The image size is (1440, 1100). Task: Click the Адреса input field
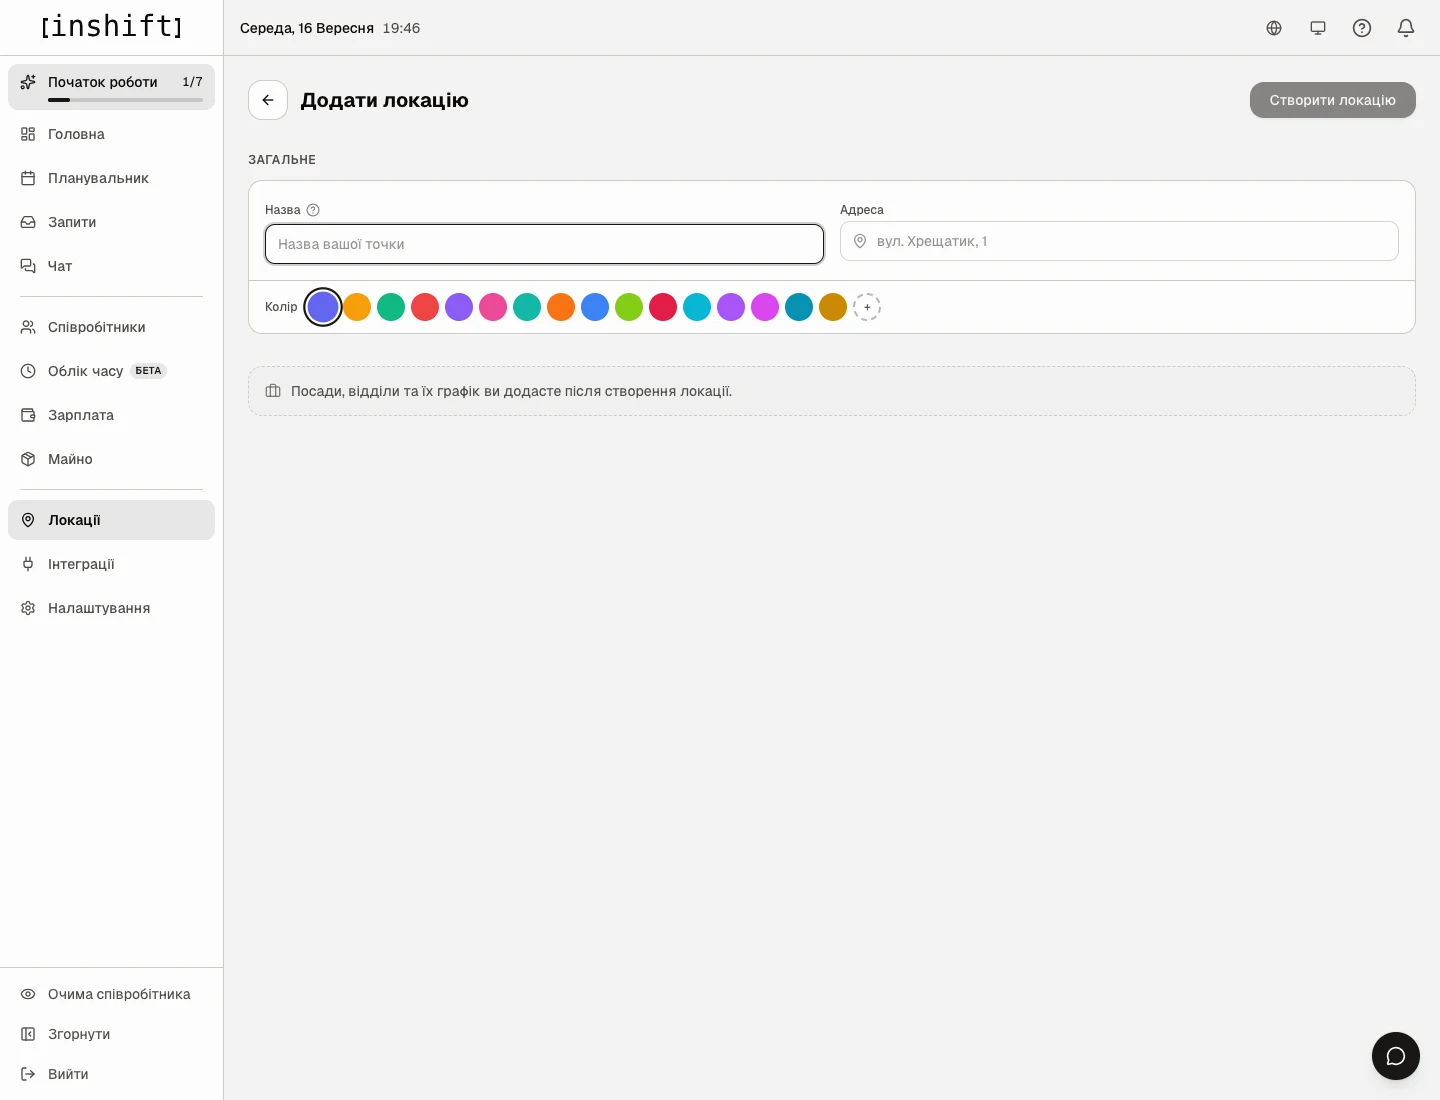click(1119, 241)
